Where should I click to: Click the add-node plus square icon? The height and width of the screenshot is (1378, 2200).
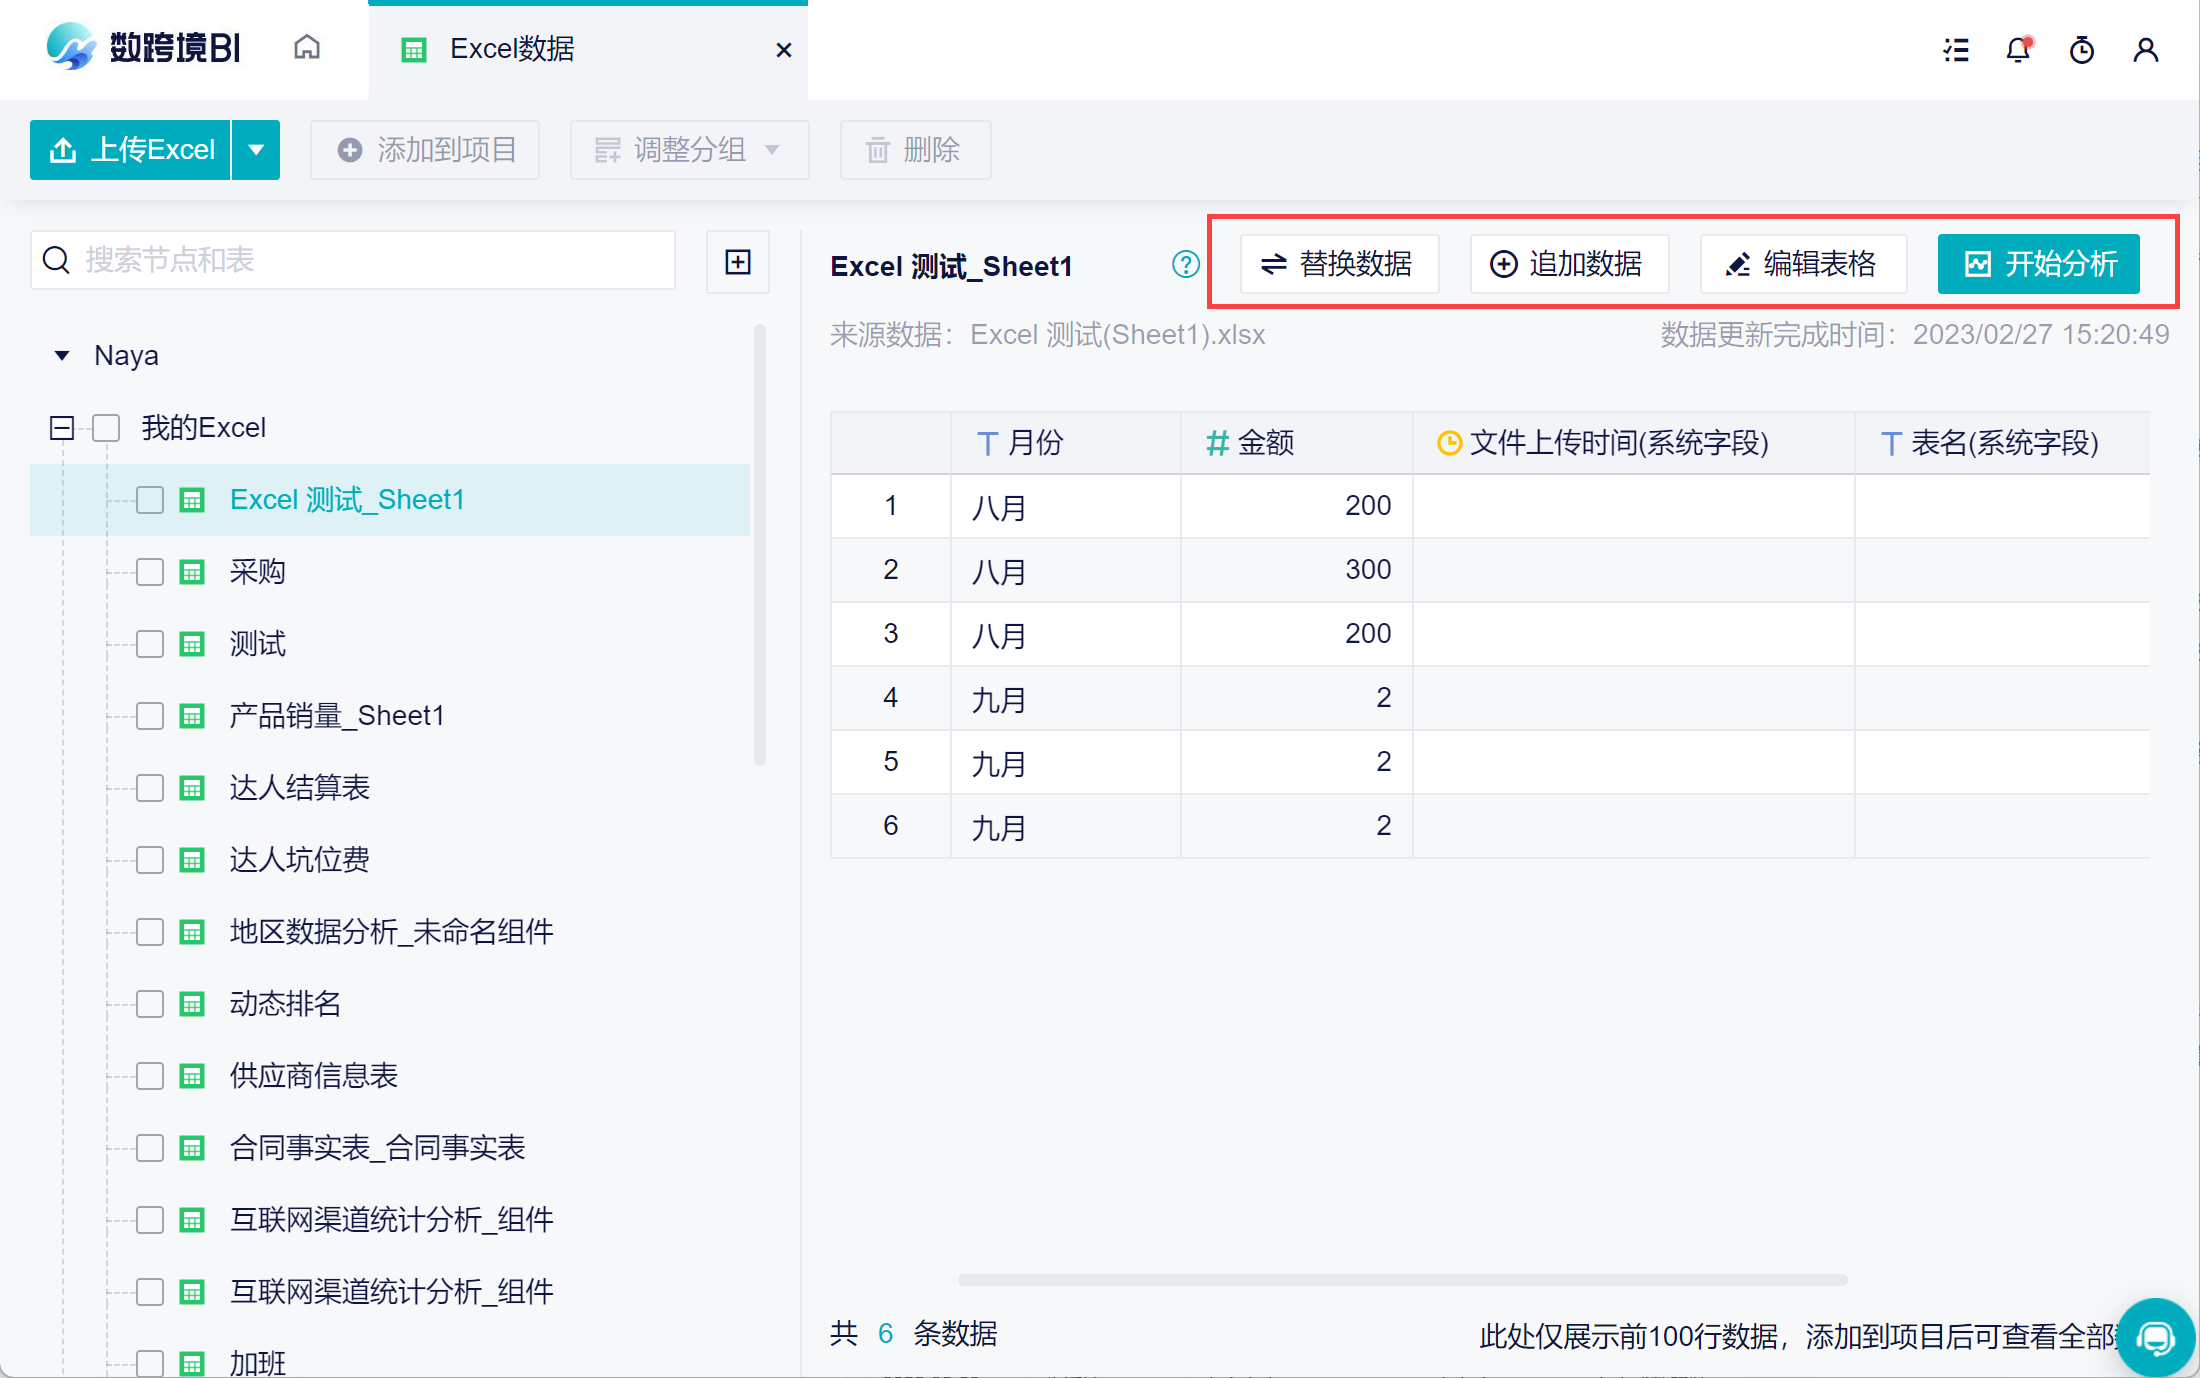click(x=738, y=262)
